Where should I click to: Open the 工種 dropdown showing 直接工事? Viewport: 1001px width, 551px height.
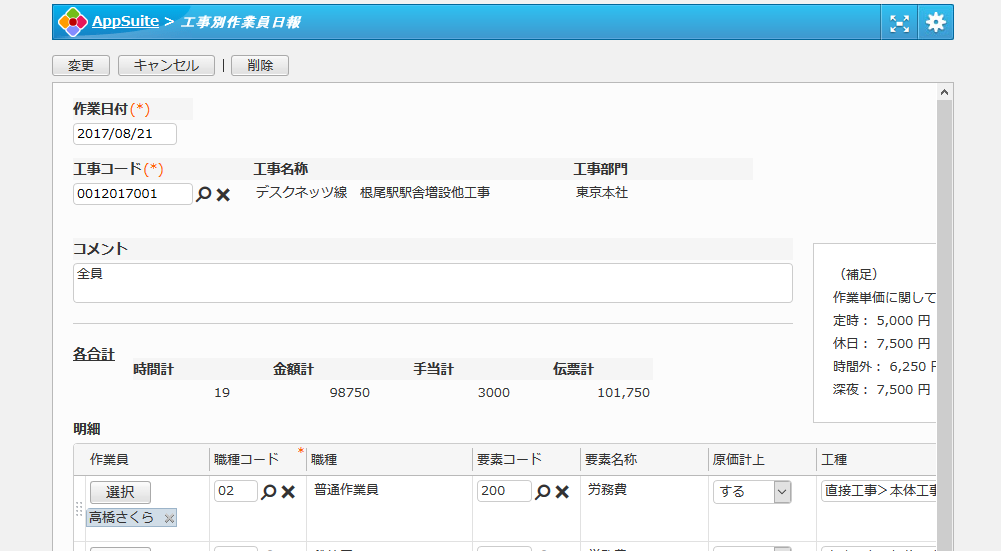[878, 492]
